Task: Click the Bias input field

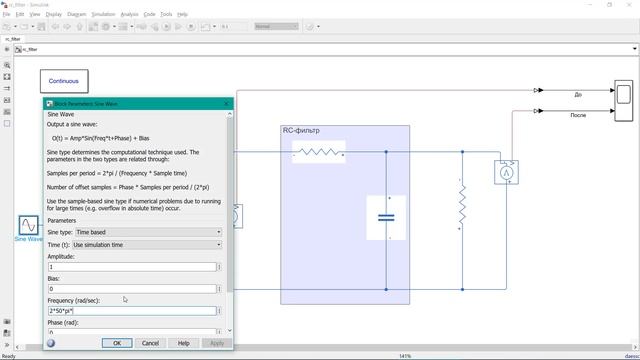Action: [132, 289]
